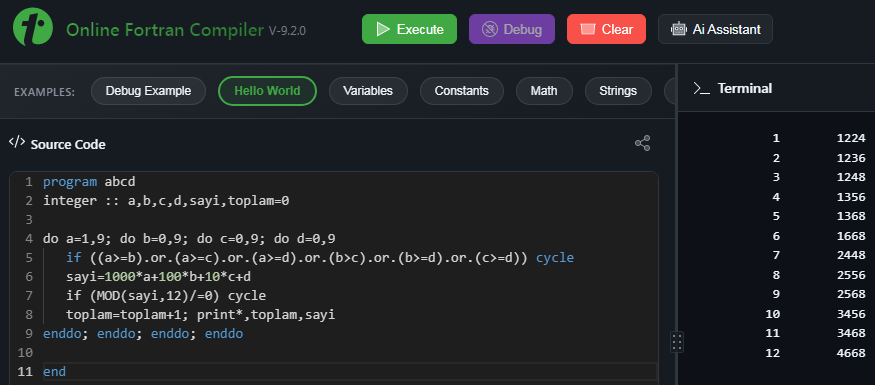Click terminal output value 3468

pyautogui.click(x=851, y=333)
